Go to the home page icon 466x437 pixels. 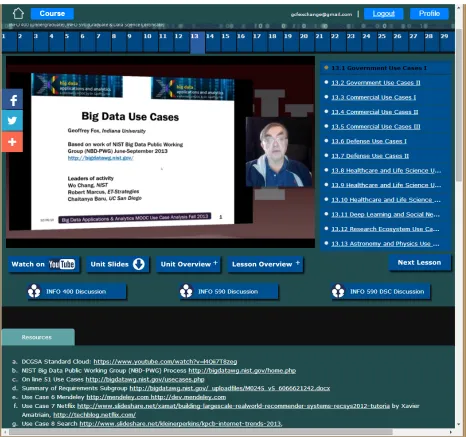(18, 14)
